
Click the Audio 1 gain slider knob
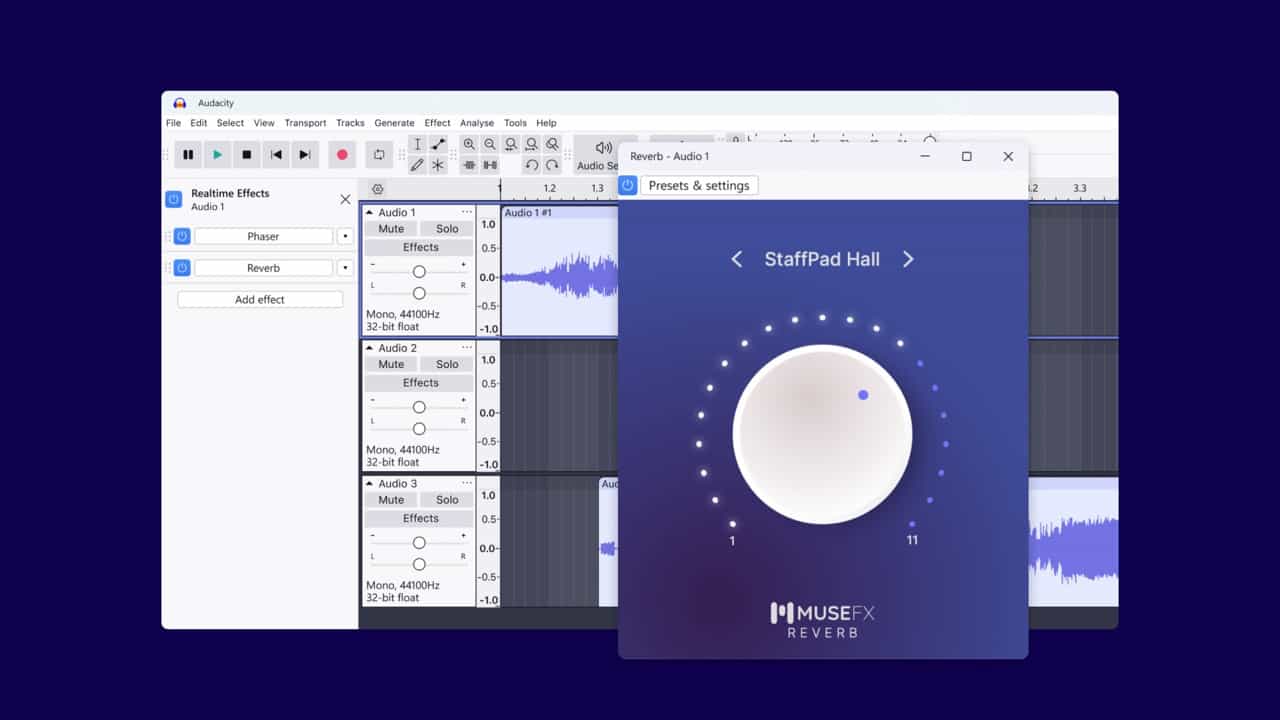point(419,272)
